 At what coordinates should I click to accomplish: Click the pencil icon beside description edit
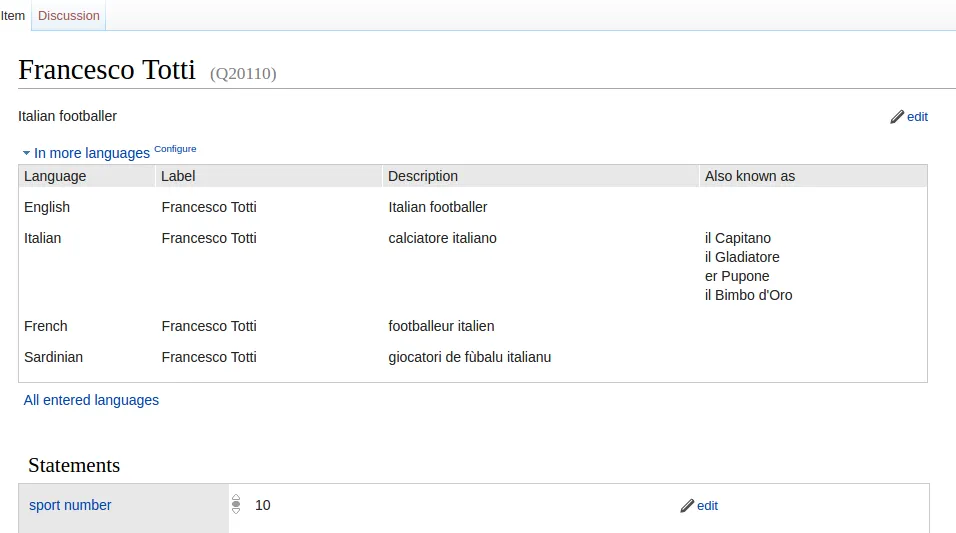(x=897, y=117)
